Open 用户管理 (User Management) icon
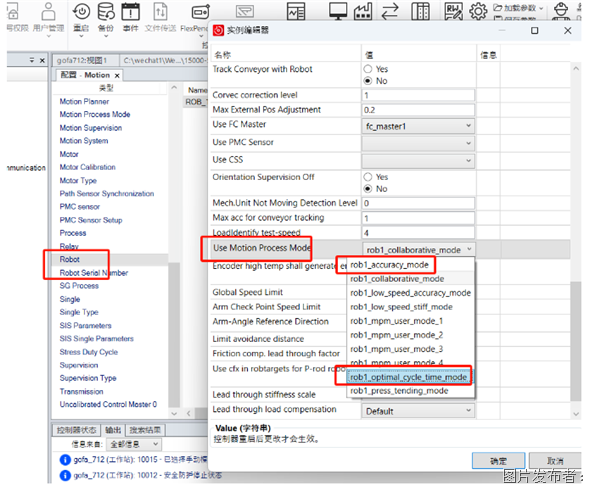 coord(47,15)
